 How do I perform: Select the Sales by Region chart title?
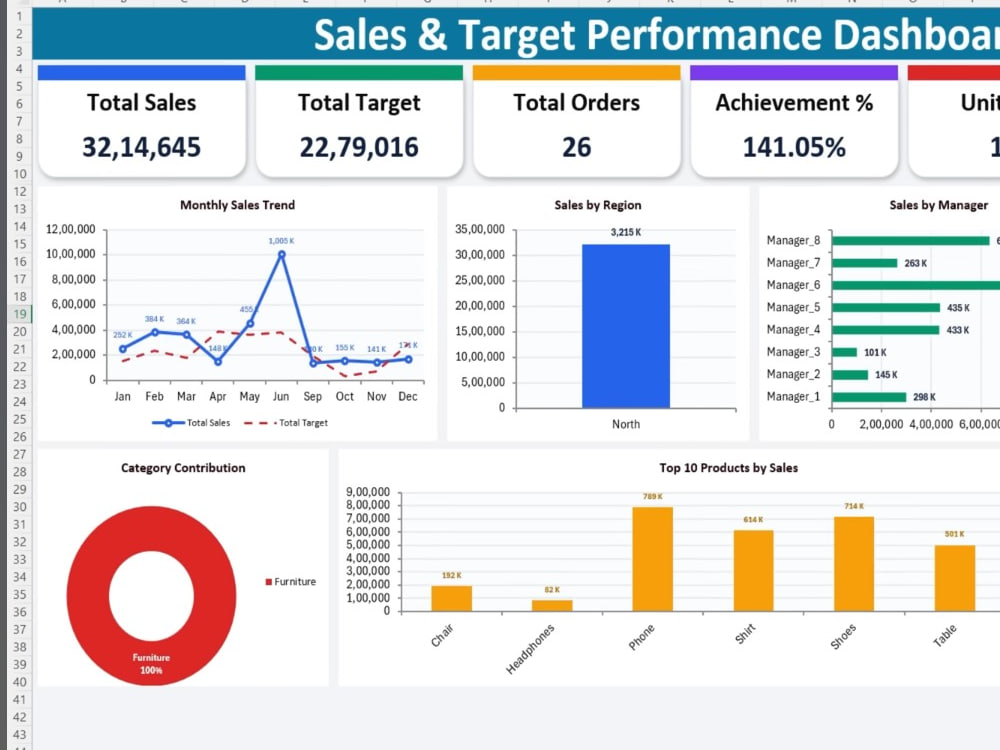click(x=598, y=205)
